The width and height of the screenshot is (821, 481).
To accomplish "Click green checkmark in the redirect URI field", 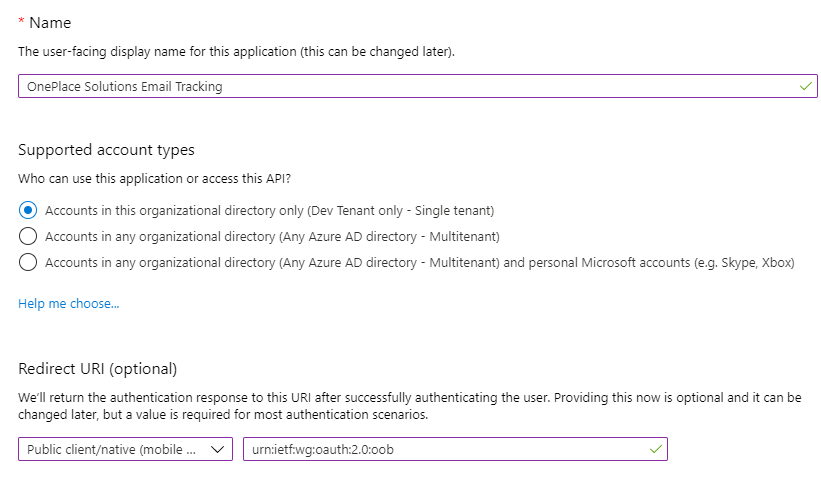I will pyautogui.click(x=655, y=449).
